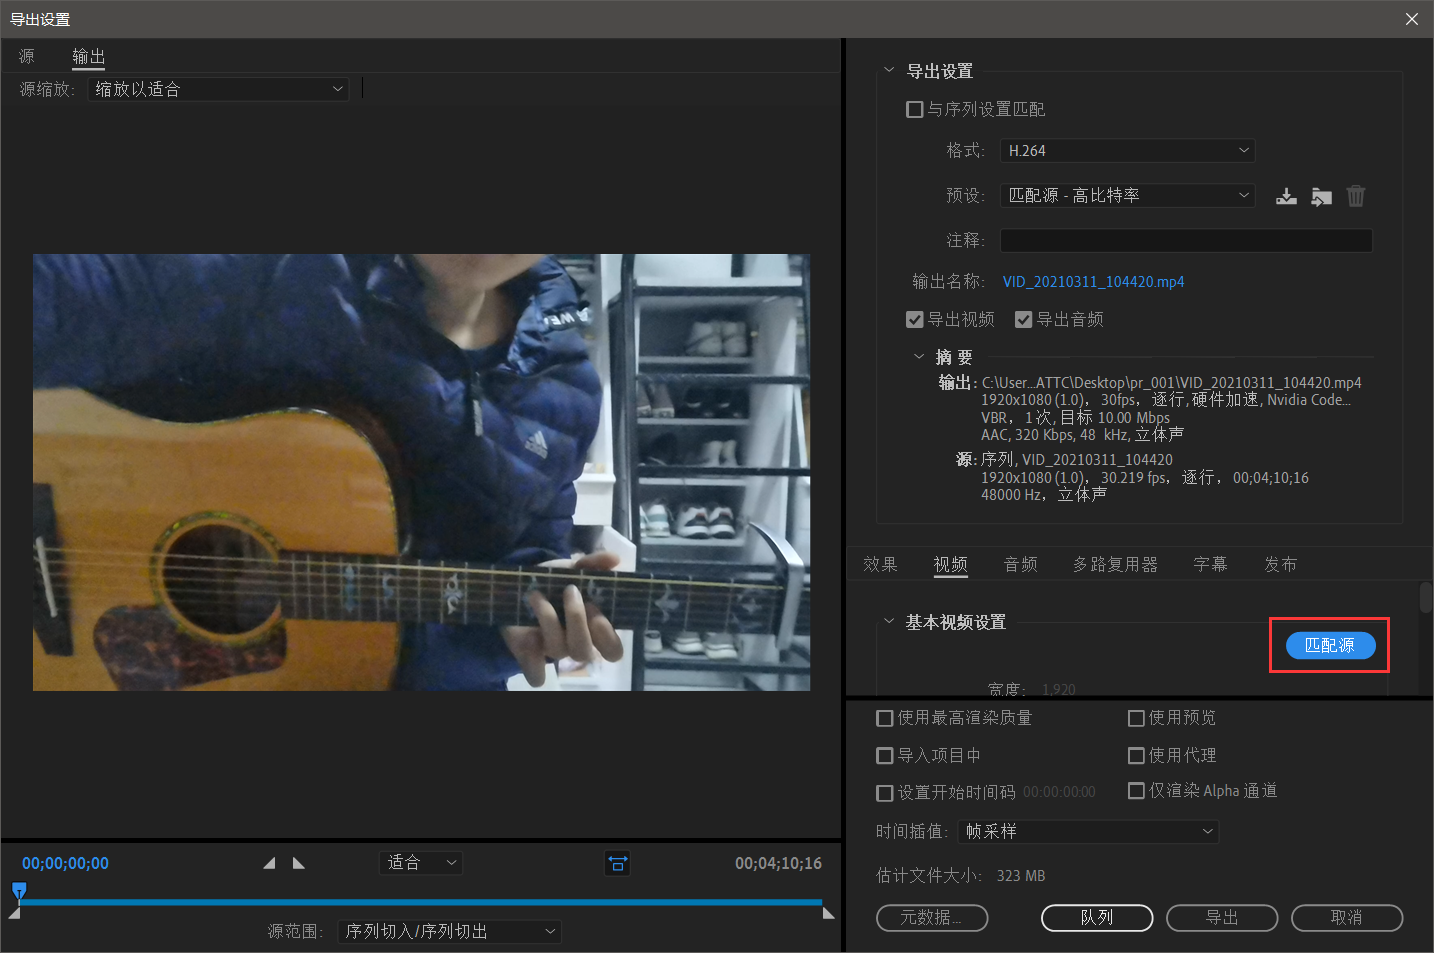Click the set out point triangle icon

(x=298, y=863)
